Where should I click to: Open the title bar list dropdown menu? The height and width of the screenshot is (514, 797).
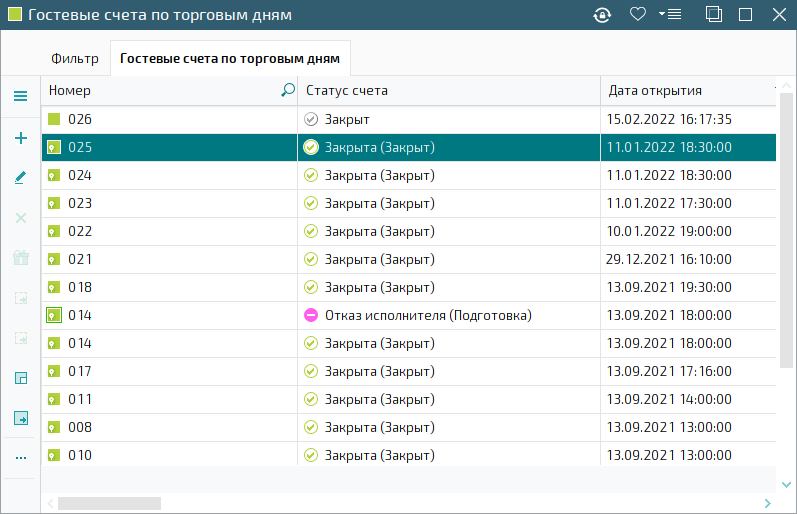(x=670, y=14)
